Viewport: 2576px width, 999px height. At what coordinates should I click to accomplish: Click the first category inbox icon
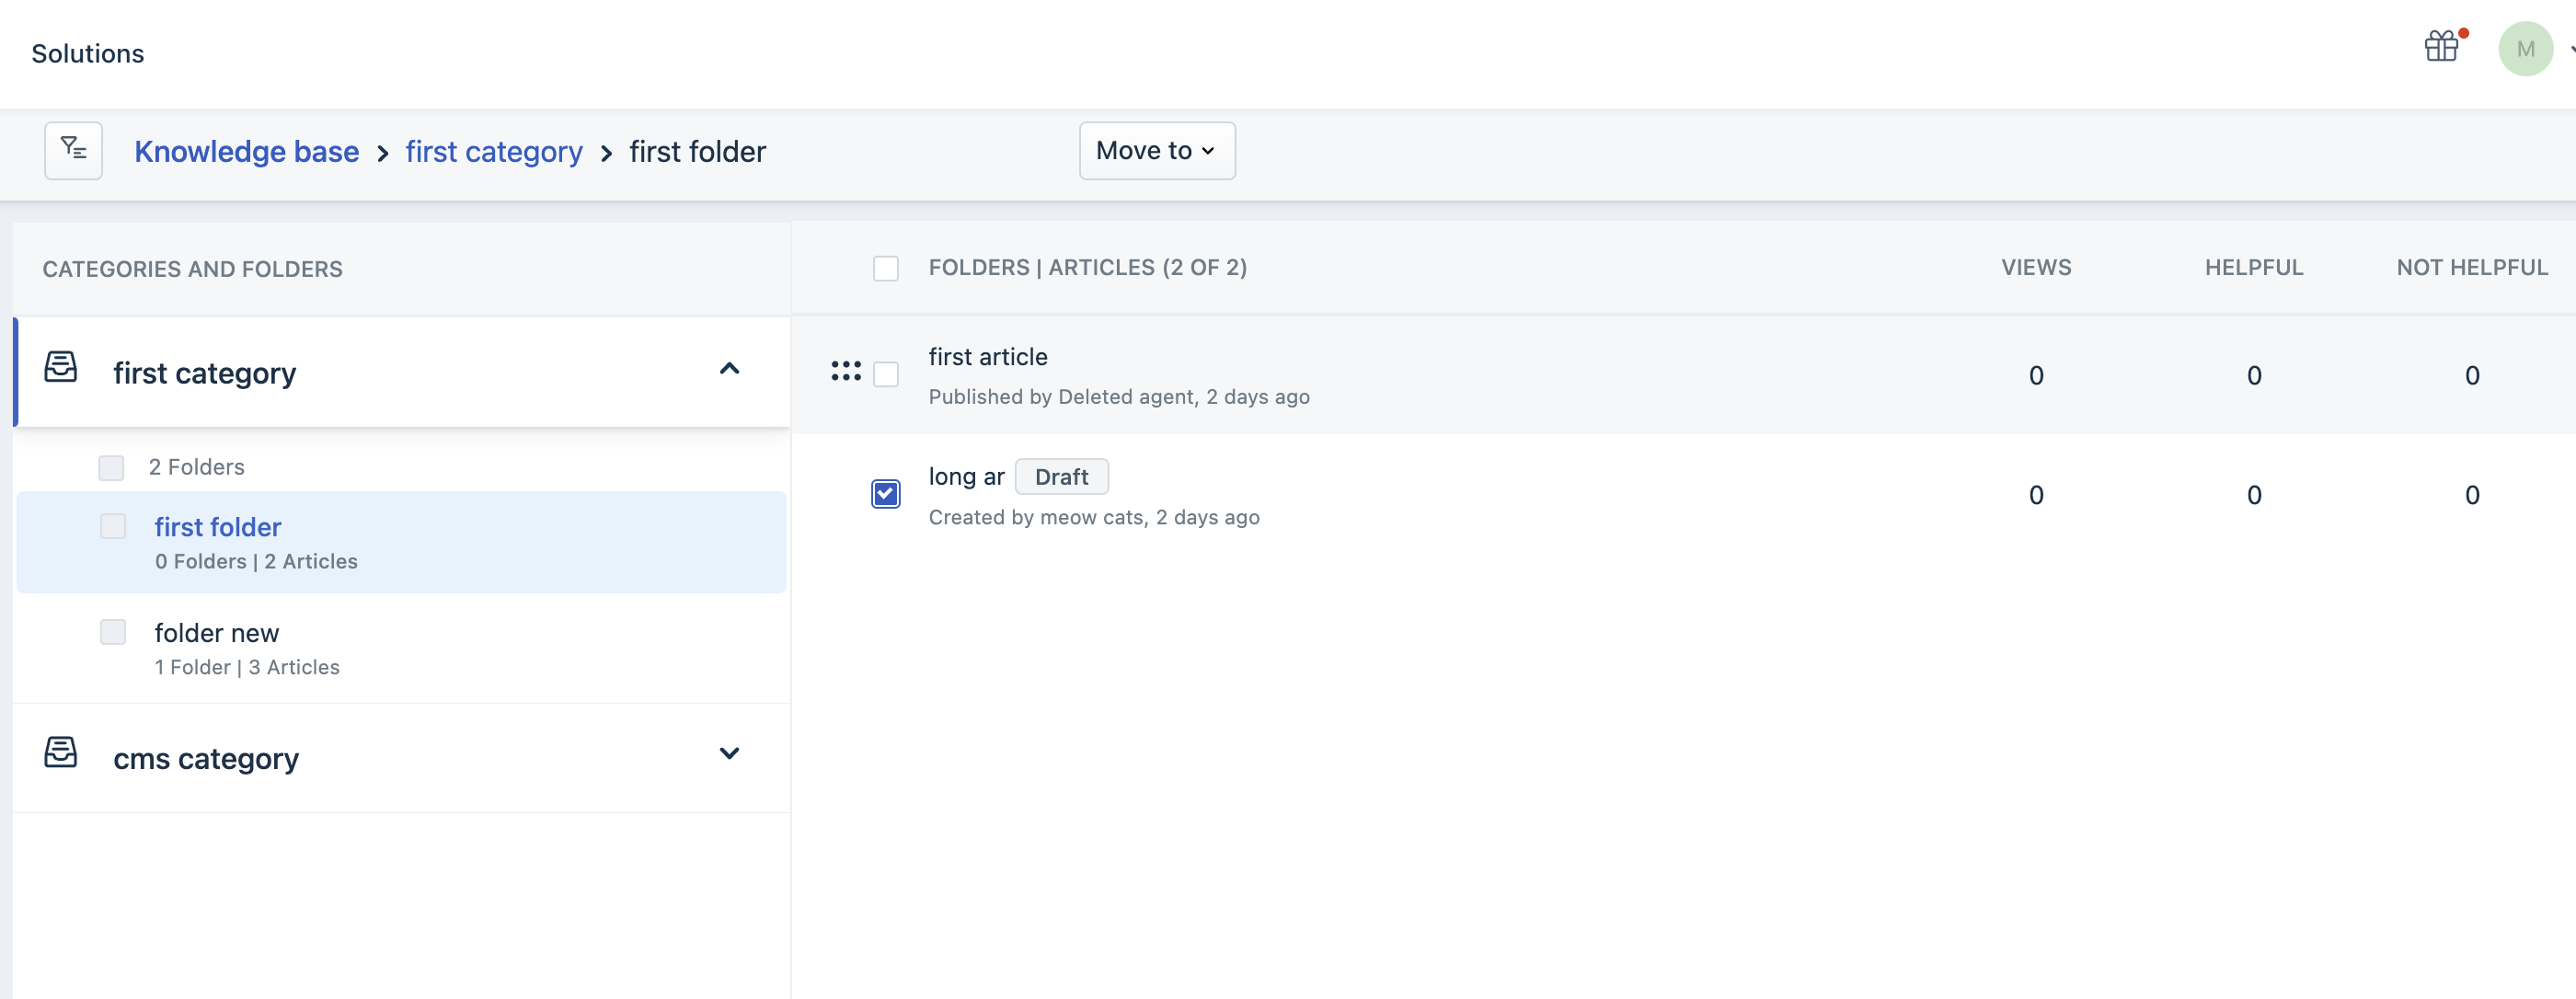(61, 367)
